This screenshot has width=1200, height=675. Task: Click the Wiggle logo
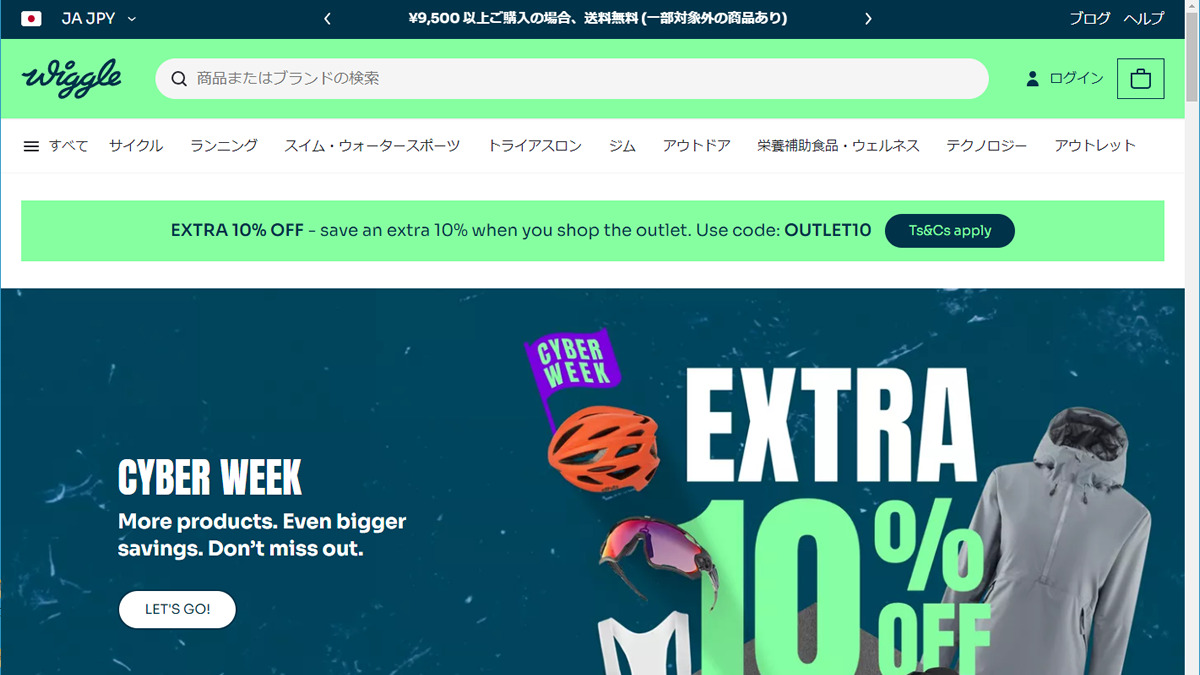[72, 78]
